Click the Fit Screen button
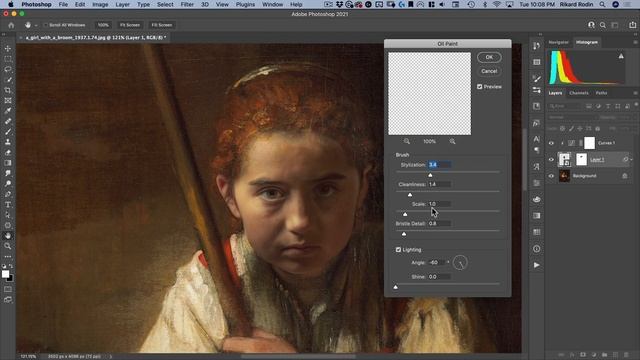Viewport: 640px width, 360px height. 130,25
